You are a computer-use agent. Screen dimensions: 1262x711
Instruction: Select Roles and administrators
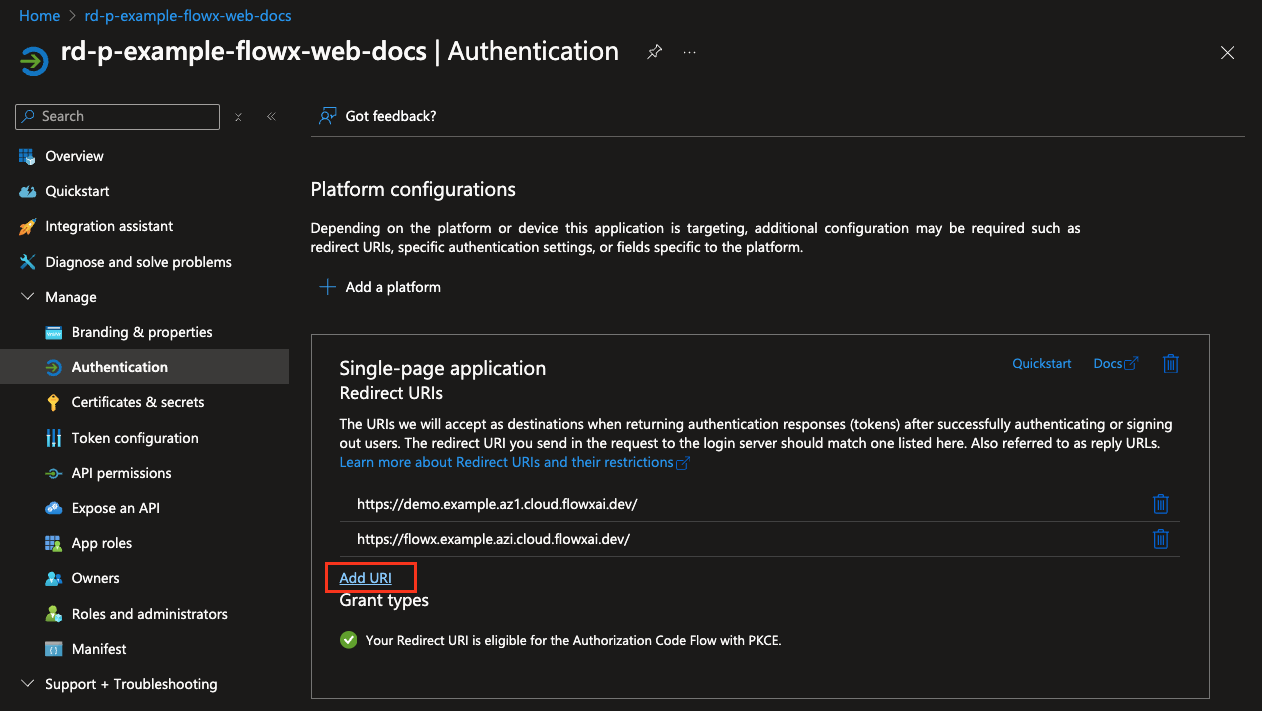coord(150,614)
